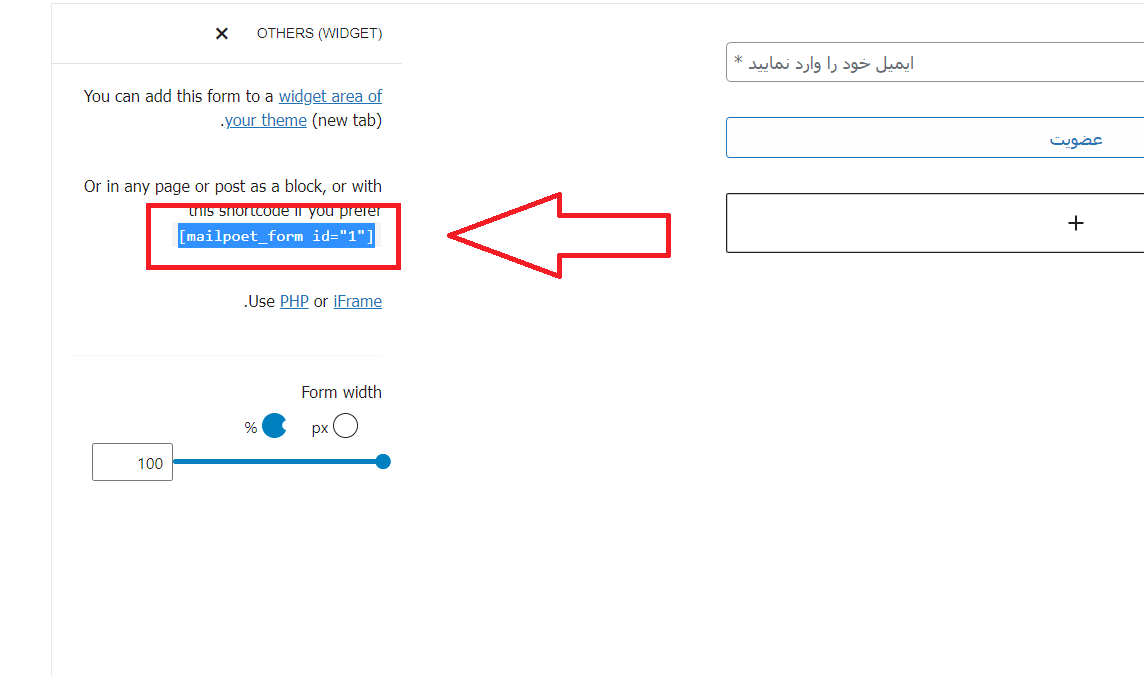
Task: Select the px width unit radio
Action: coord(345,425)
